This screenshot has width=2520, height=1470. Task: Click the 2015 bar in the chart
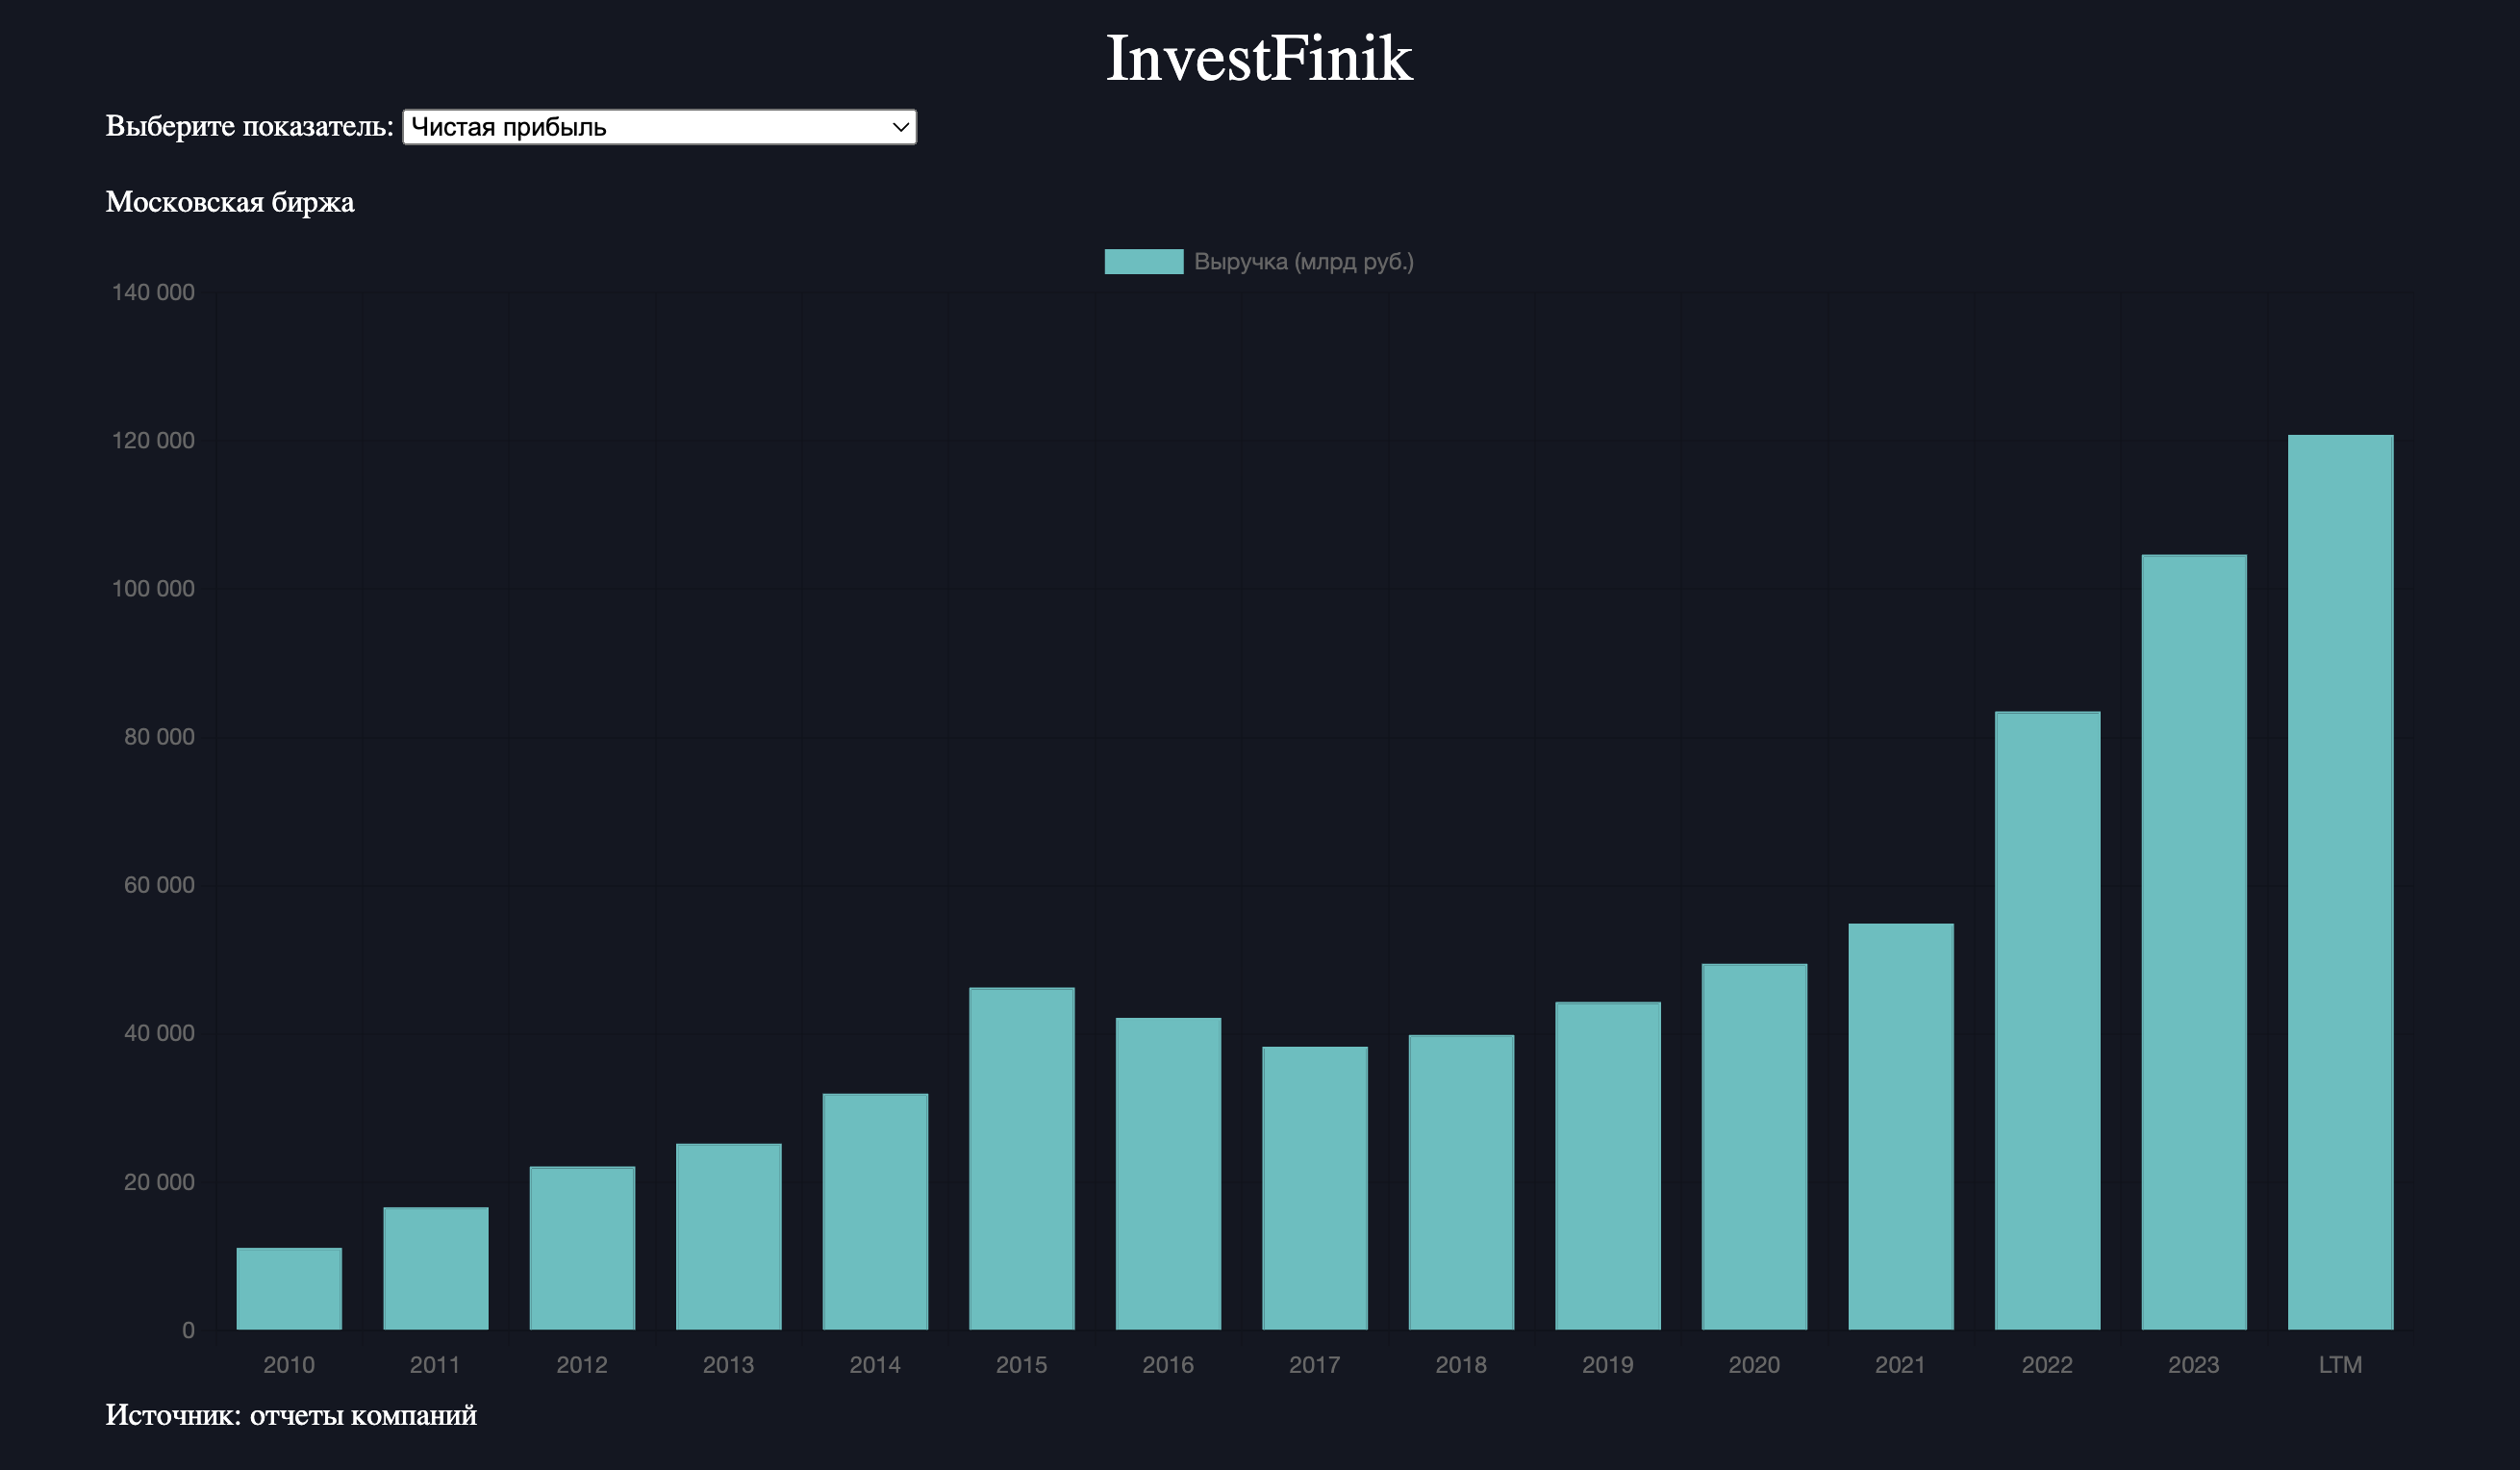pyautogui.click(x=1022, y=1158)
